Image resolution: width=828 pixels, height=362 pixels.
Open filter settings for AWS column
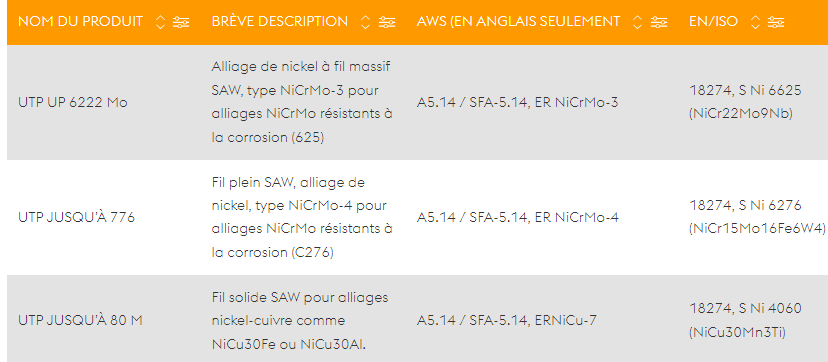(658, 22)
